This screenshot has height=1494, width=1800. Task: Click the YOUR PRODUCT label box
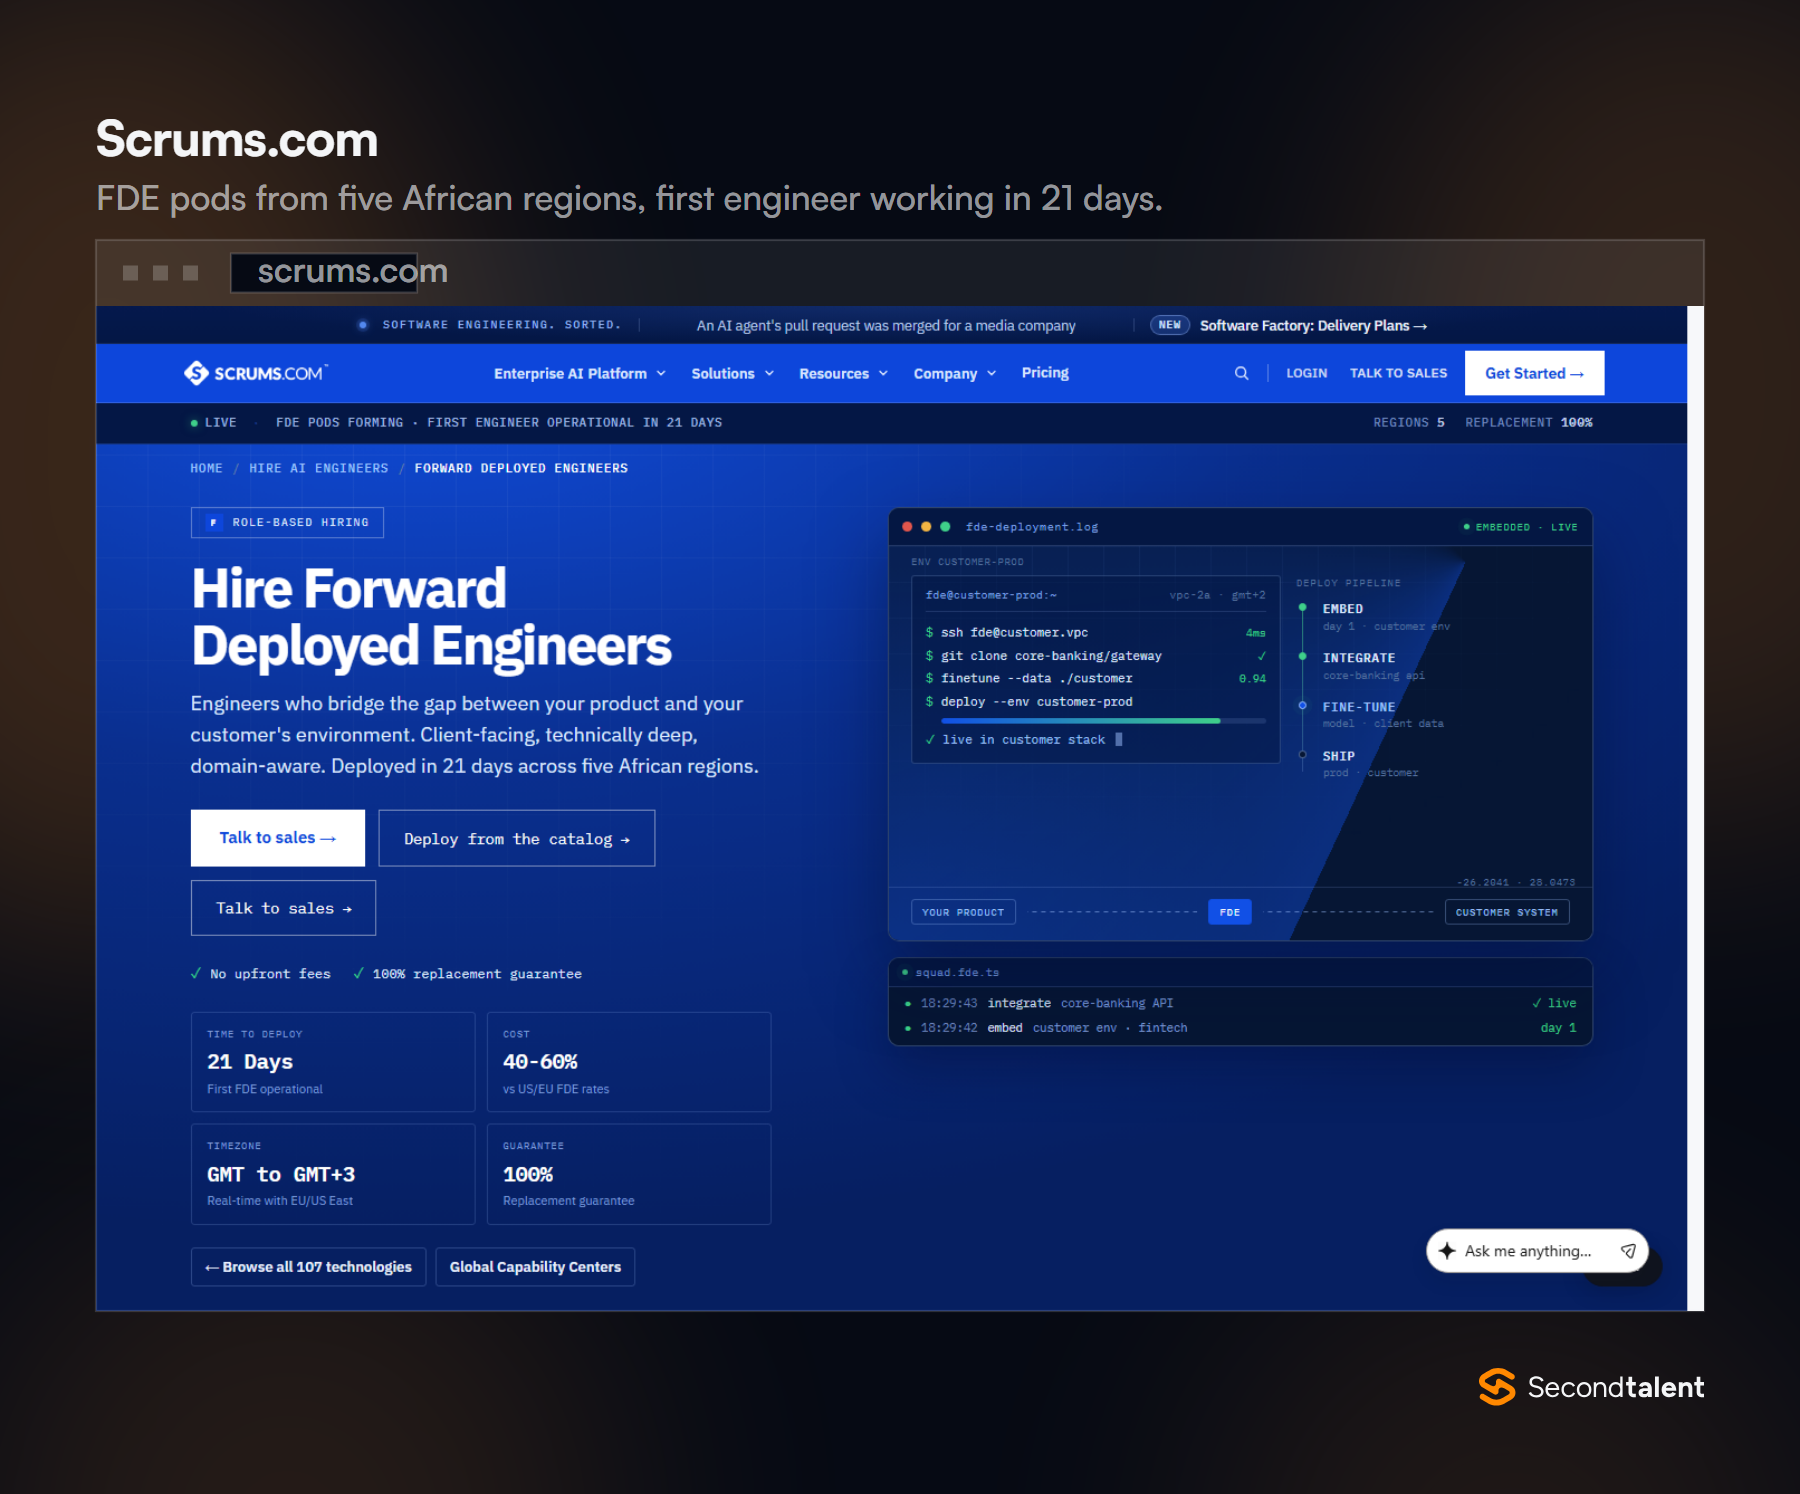tap(963, 912)
